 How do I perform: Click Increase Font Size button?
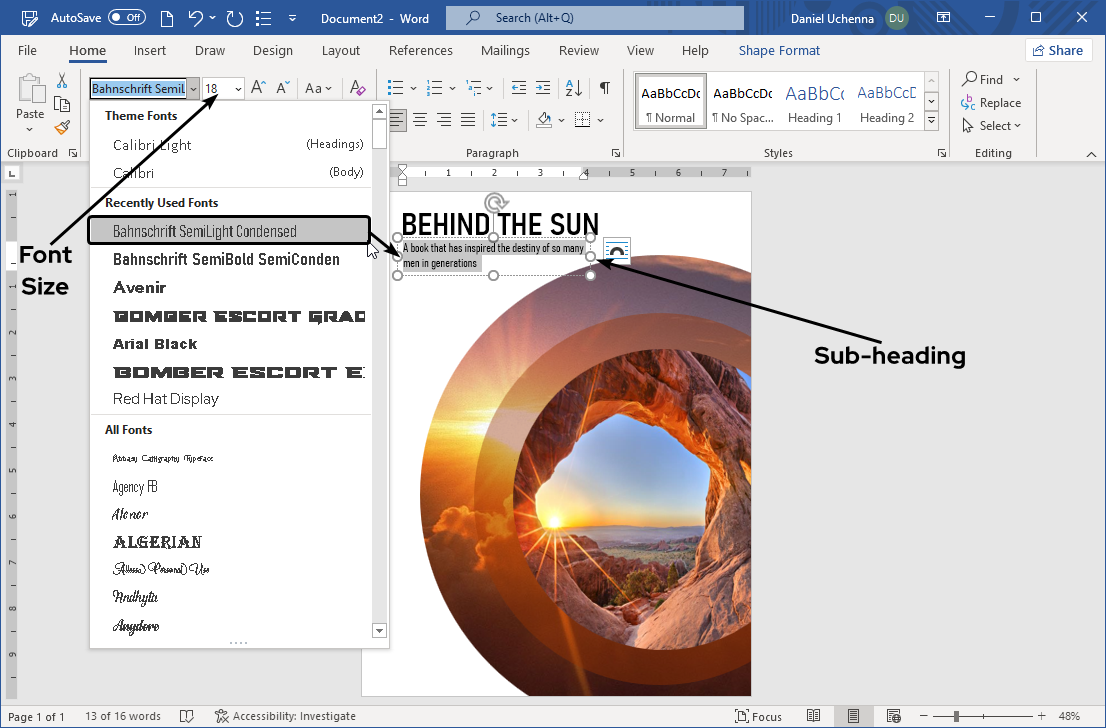258,89
